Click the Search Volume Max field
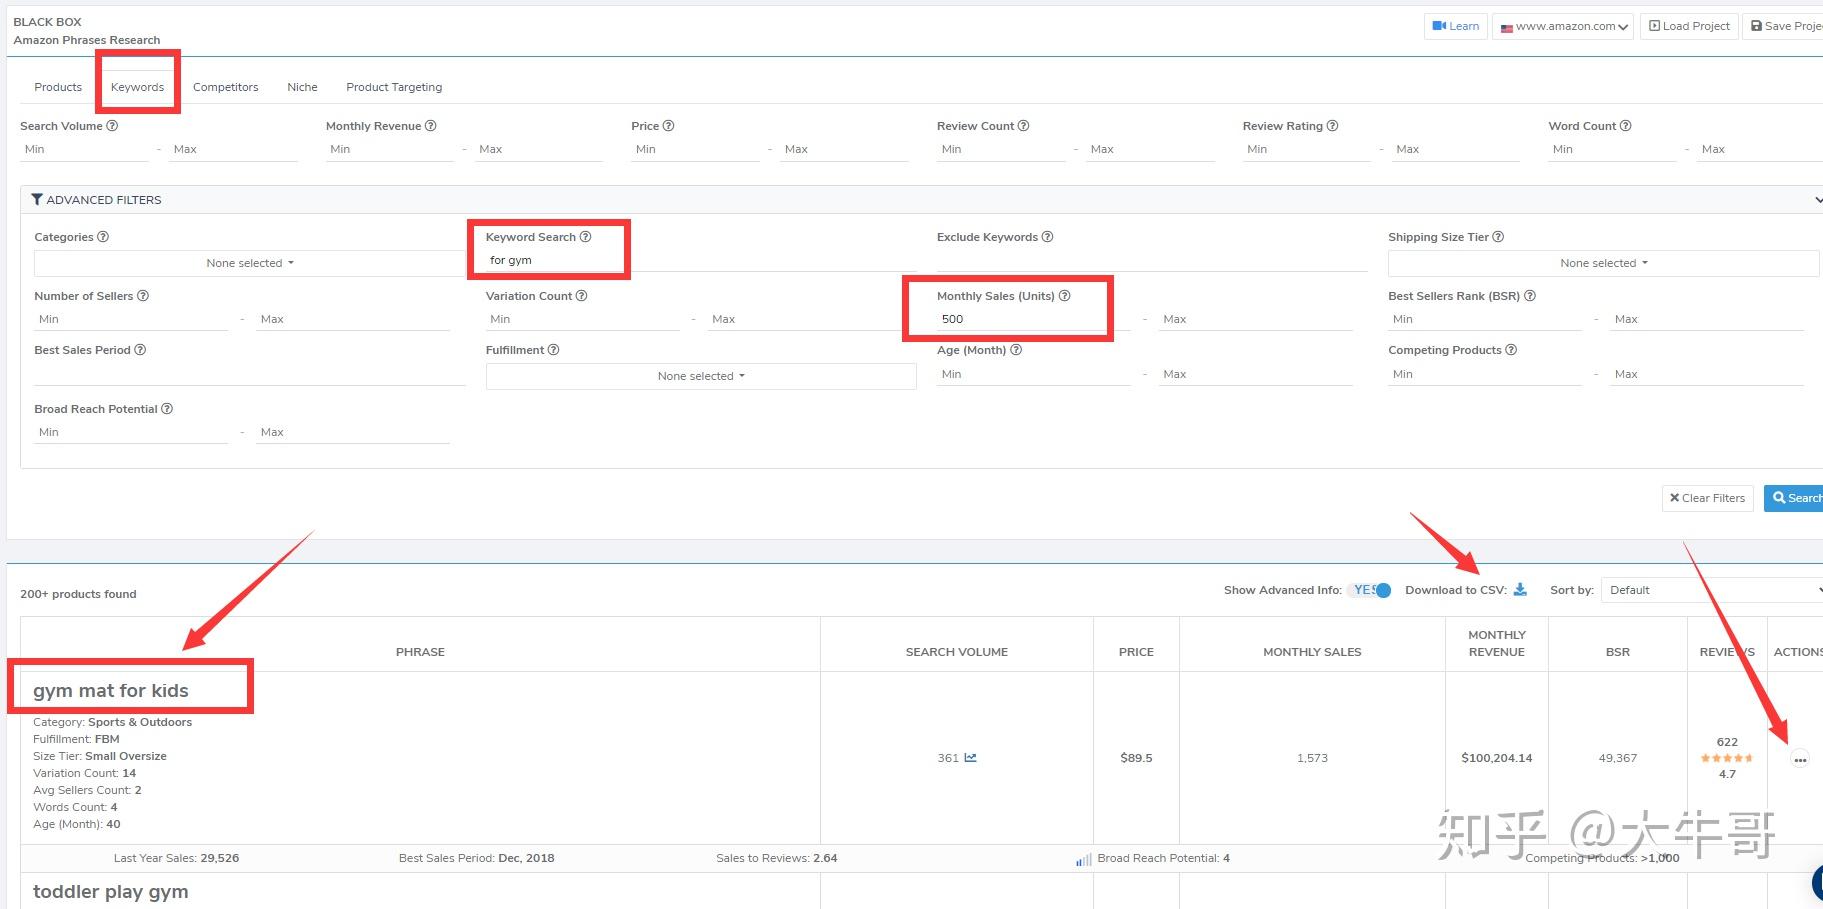Screen dimensions: 1823x909 (233, 150)
